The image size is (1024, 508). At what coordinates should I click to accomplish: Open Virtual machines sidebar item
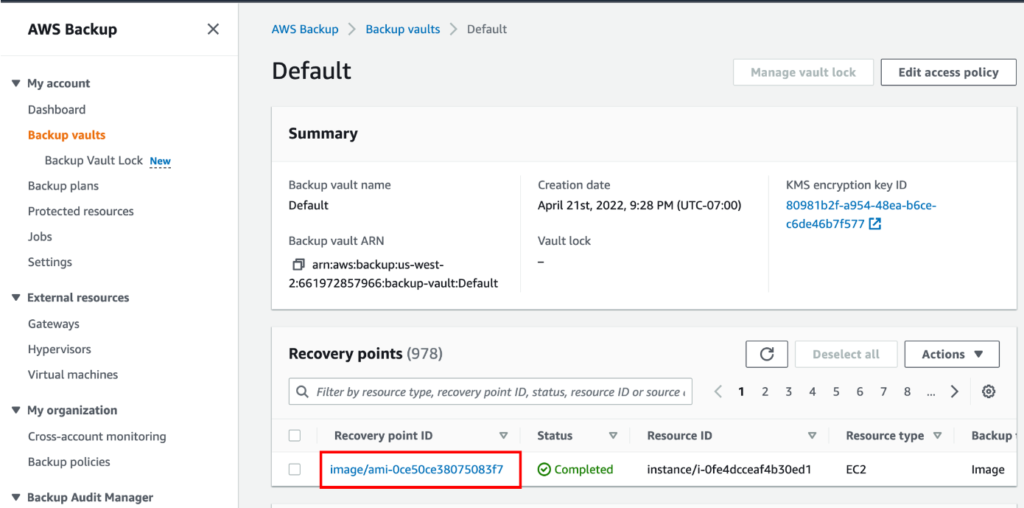pyautogui.click(x=73, y=375)
